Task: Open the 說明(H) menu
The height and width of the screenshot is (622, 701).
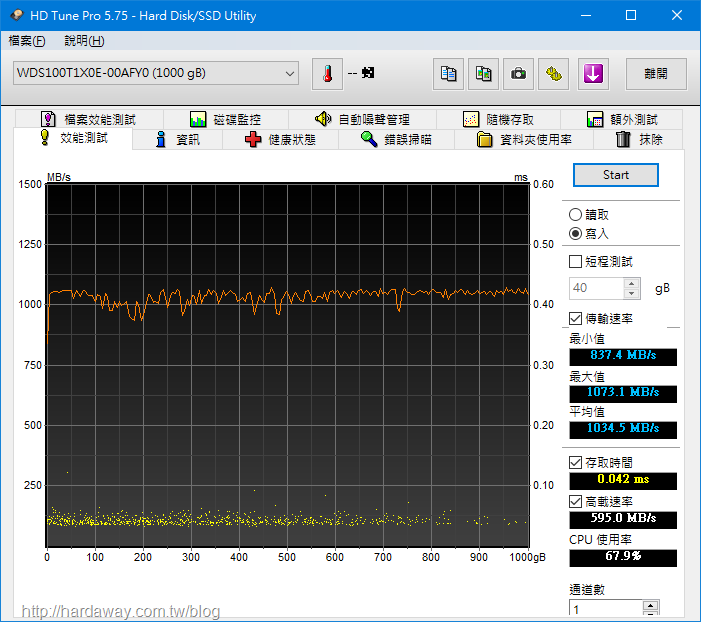Action: click(84, 41)
